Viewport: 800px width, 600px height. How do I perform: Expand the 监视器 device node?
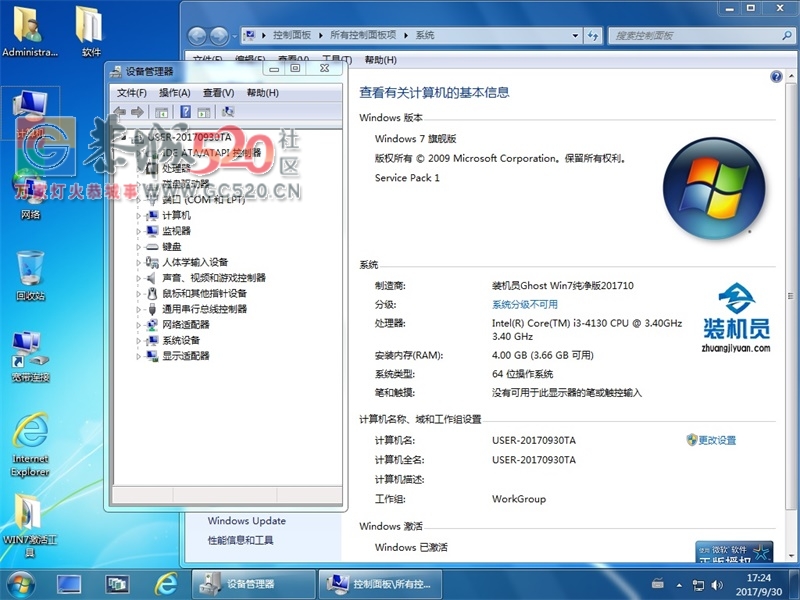[138, 231]
